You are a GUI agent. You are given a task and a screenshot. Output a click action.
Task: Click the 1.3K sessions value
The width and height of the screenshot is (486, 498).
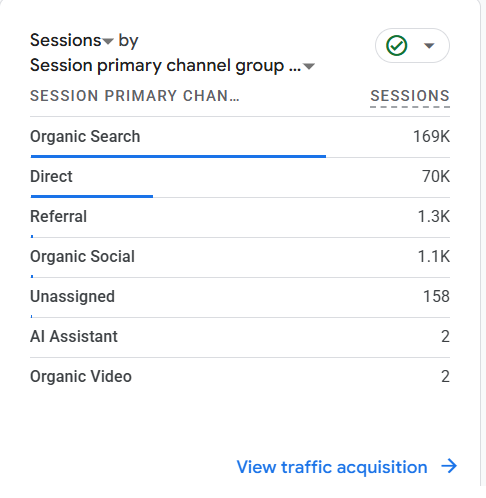(434, 216)
